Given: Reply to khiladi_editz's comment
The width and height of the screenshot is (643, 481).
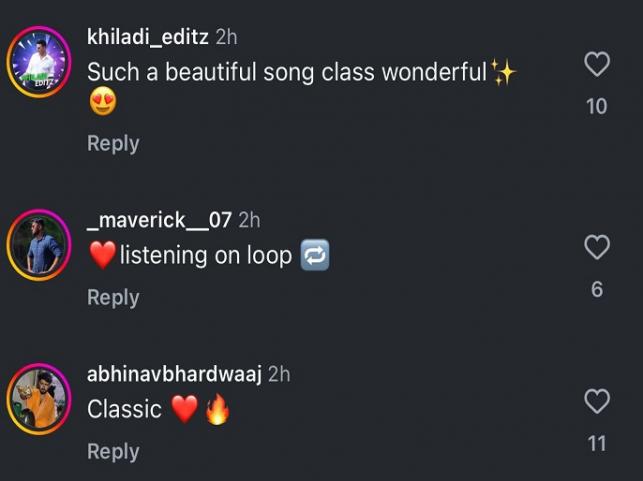Looking at the screenshot, I should (113, 143).
